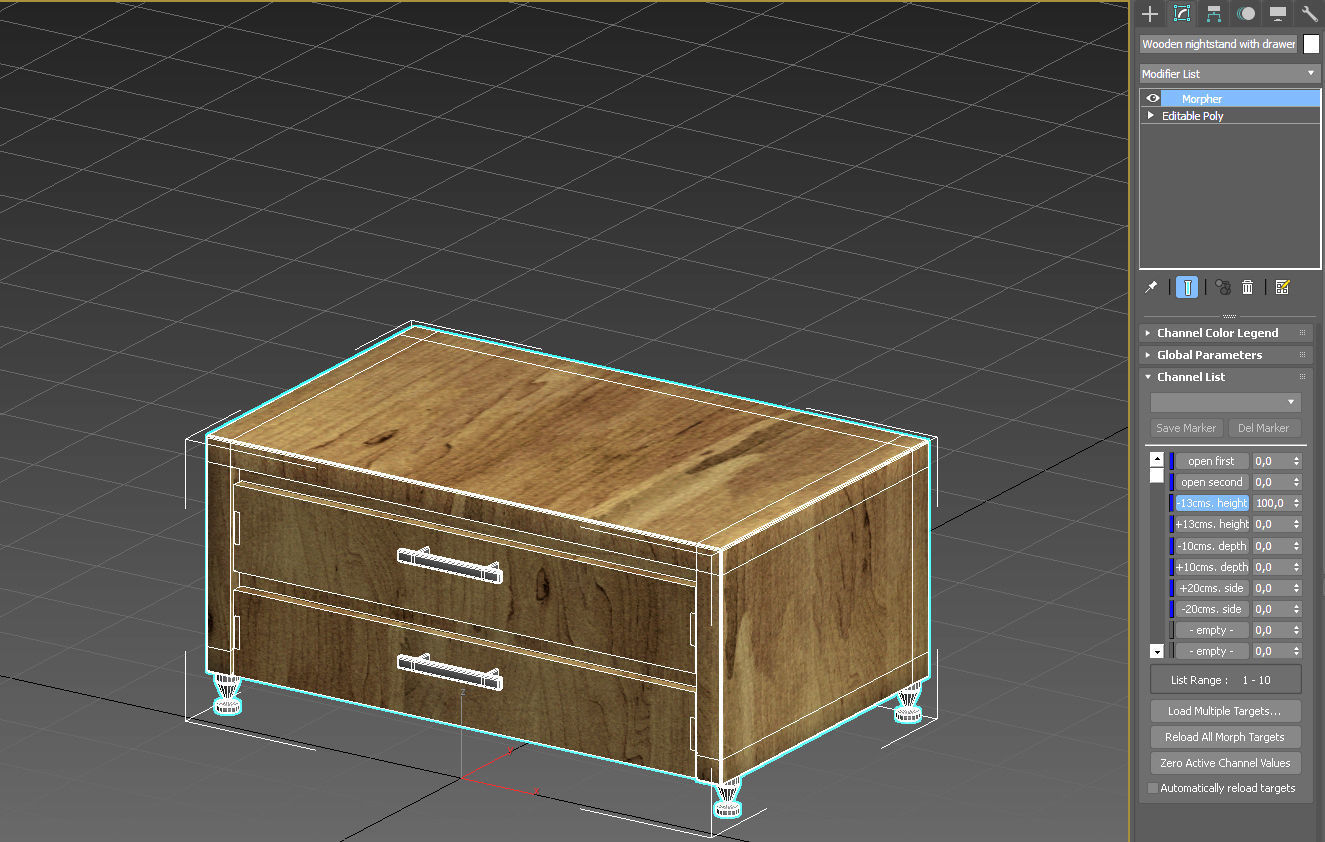This screenshot has width=1325, height=842.
Task: Click Reload All Morph Targets button
Action: [1225, 737]
